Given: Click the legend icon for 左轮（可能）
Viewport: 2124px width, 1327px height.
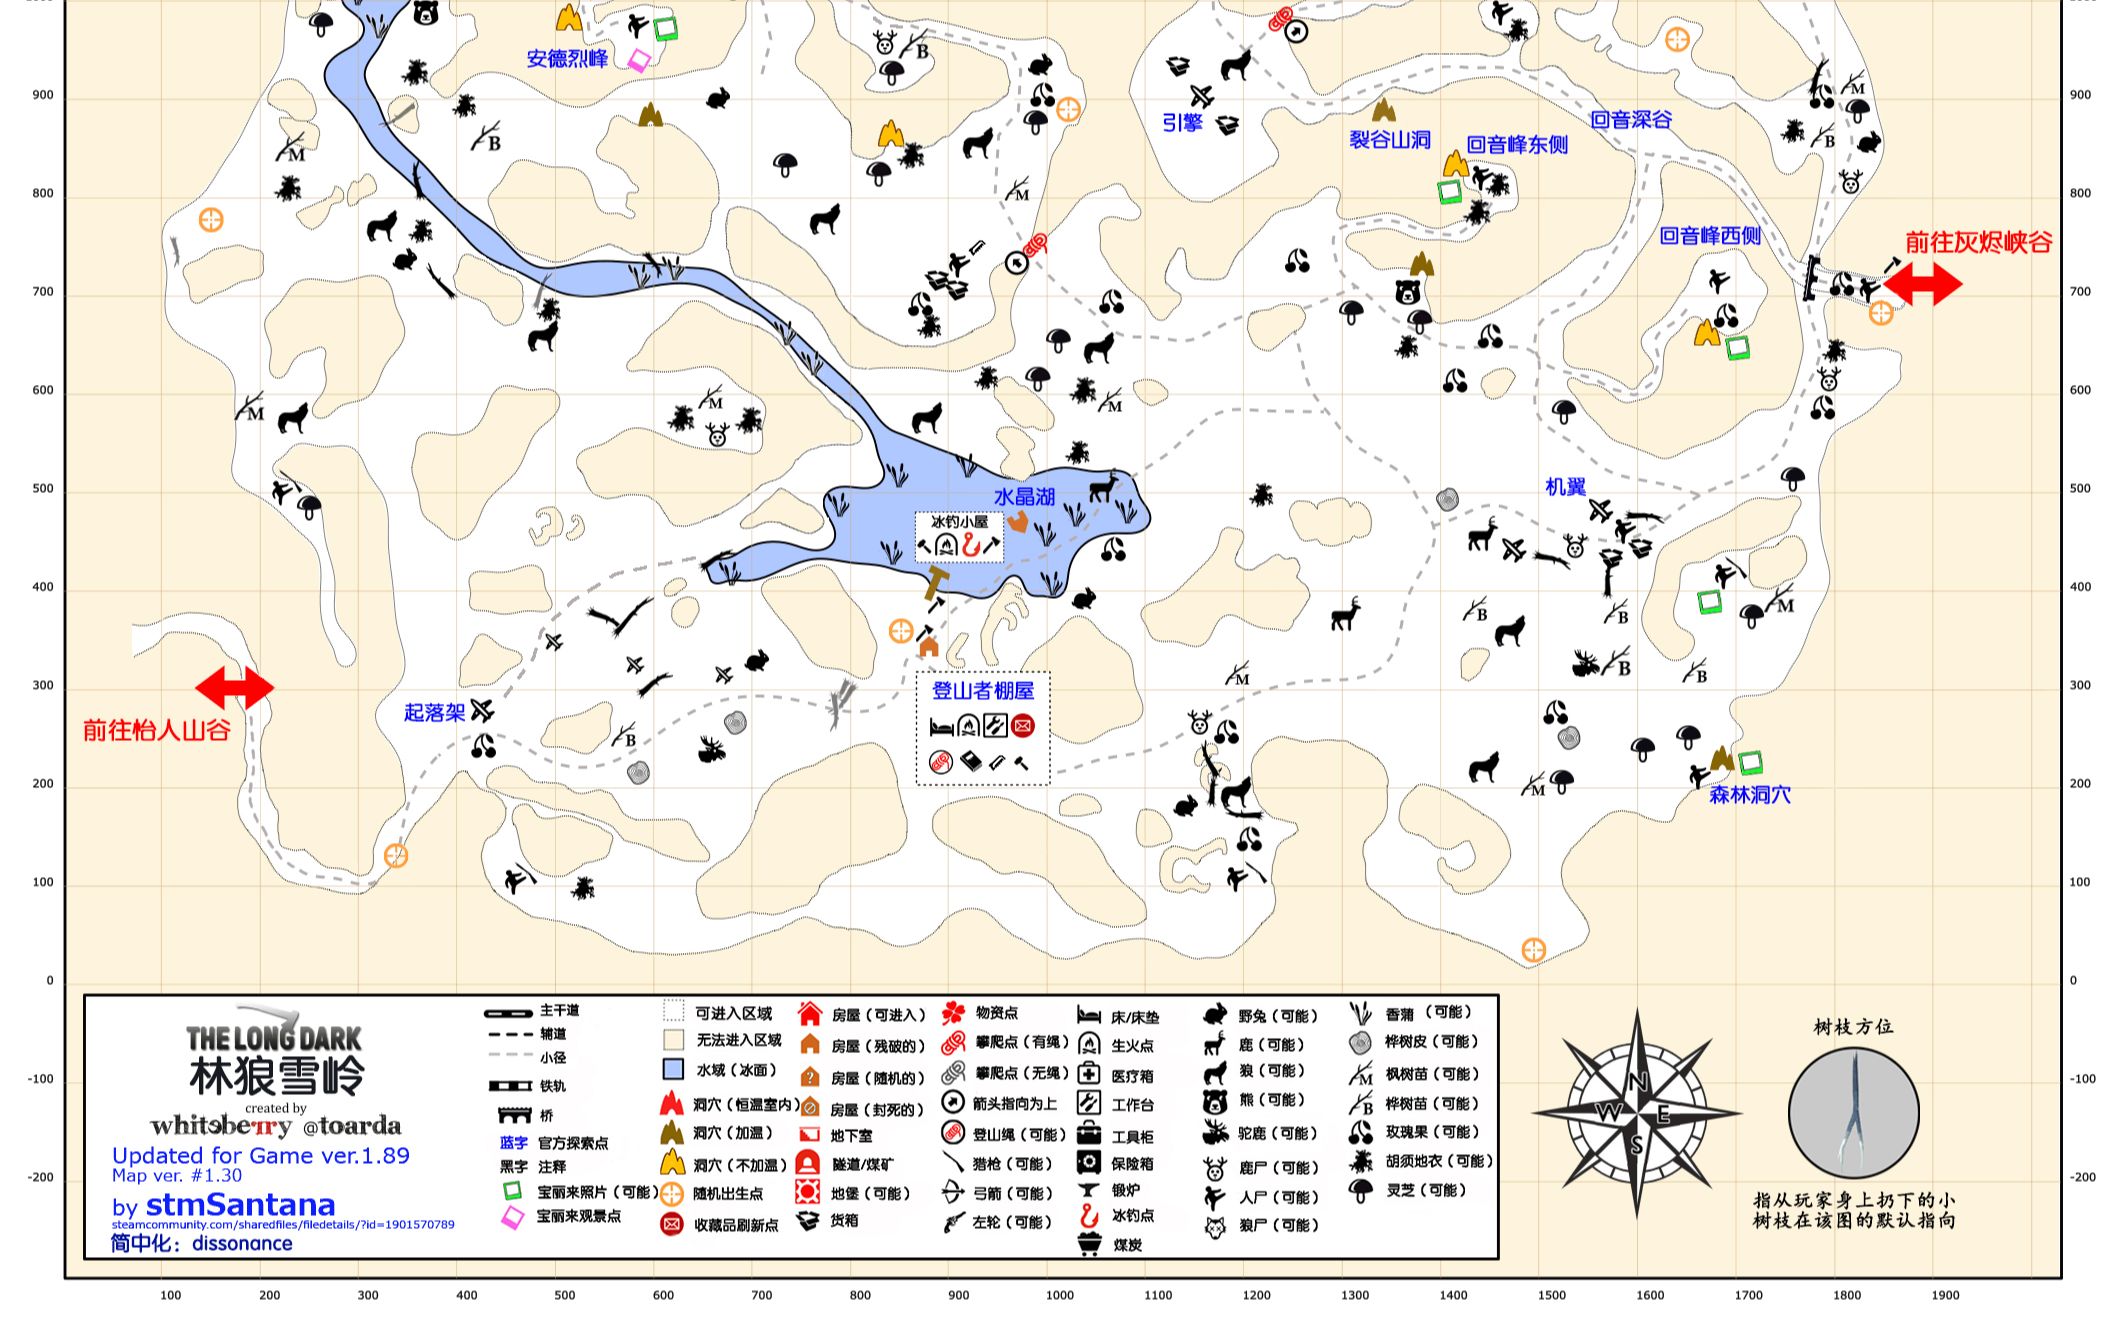Looking at the screenshot, I should pyautogui.click(x=953, y=1222).
